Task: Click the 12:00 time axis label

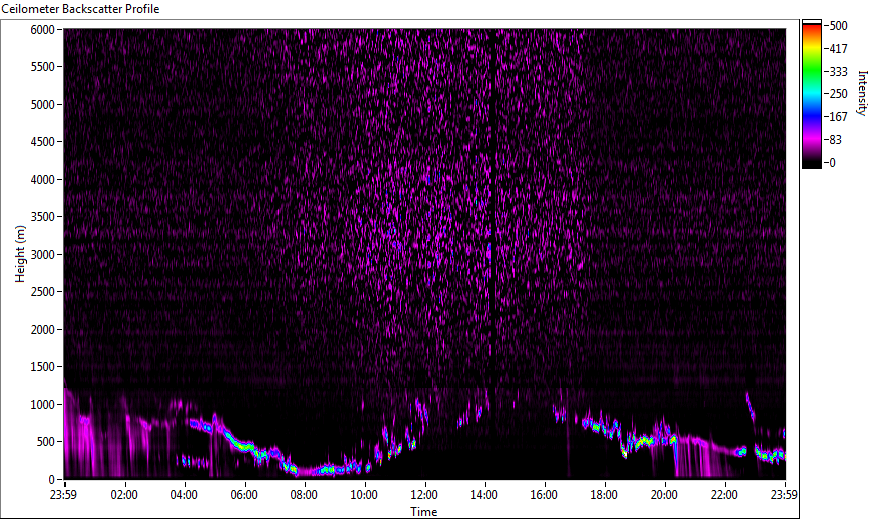Action: click(424, 495)
